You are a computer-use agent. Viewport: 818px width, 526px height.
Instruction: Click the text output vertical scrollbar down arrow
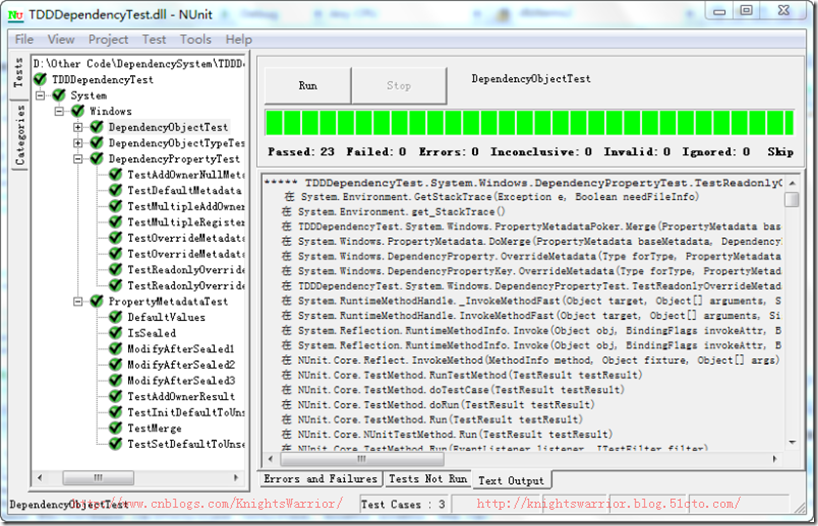792,441
